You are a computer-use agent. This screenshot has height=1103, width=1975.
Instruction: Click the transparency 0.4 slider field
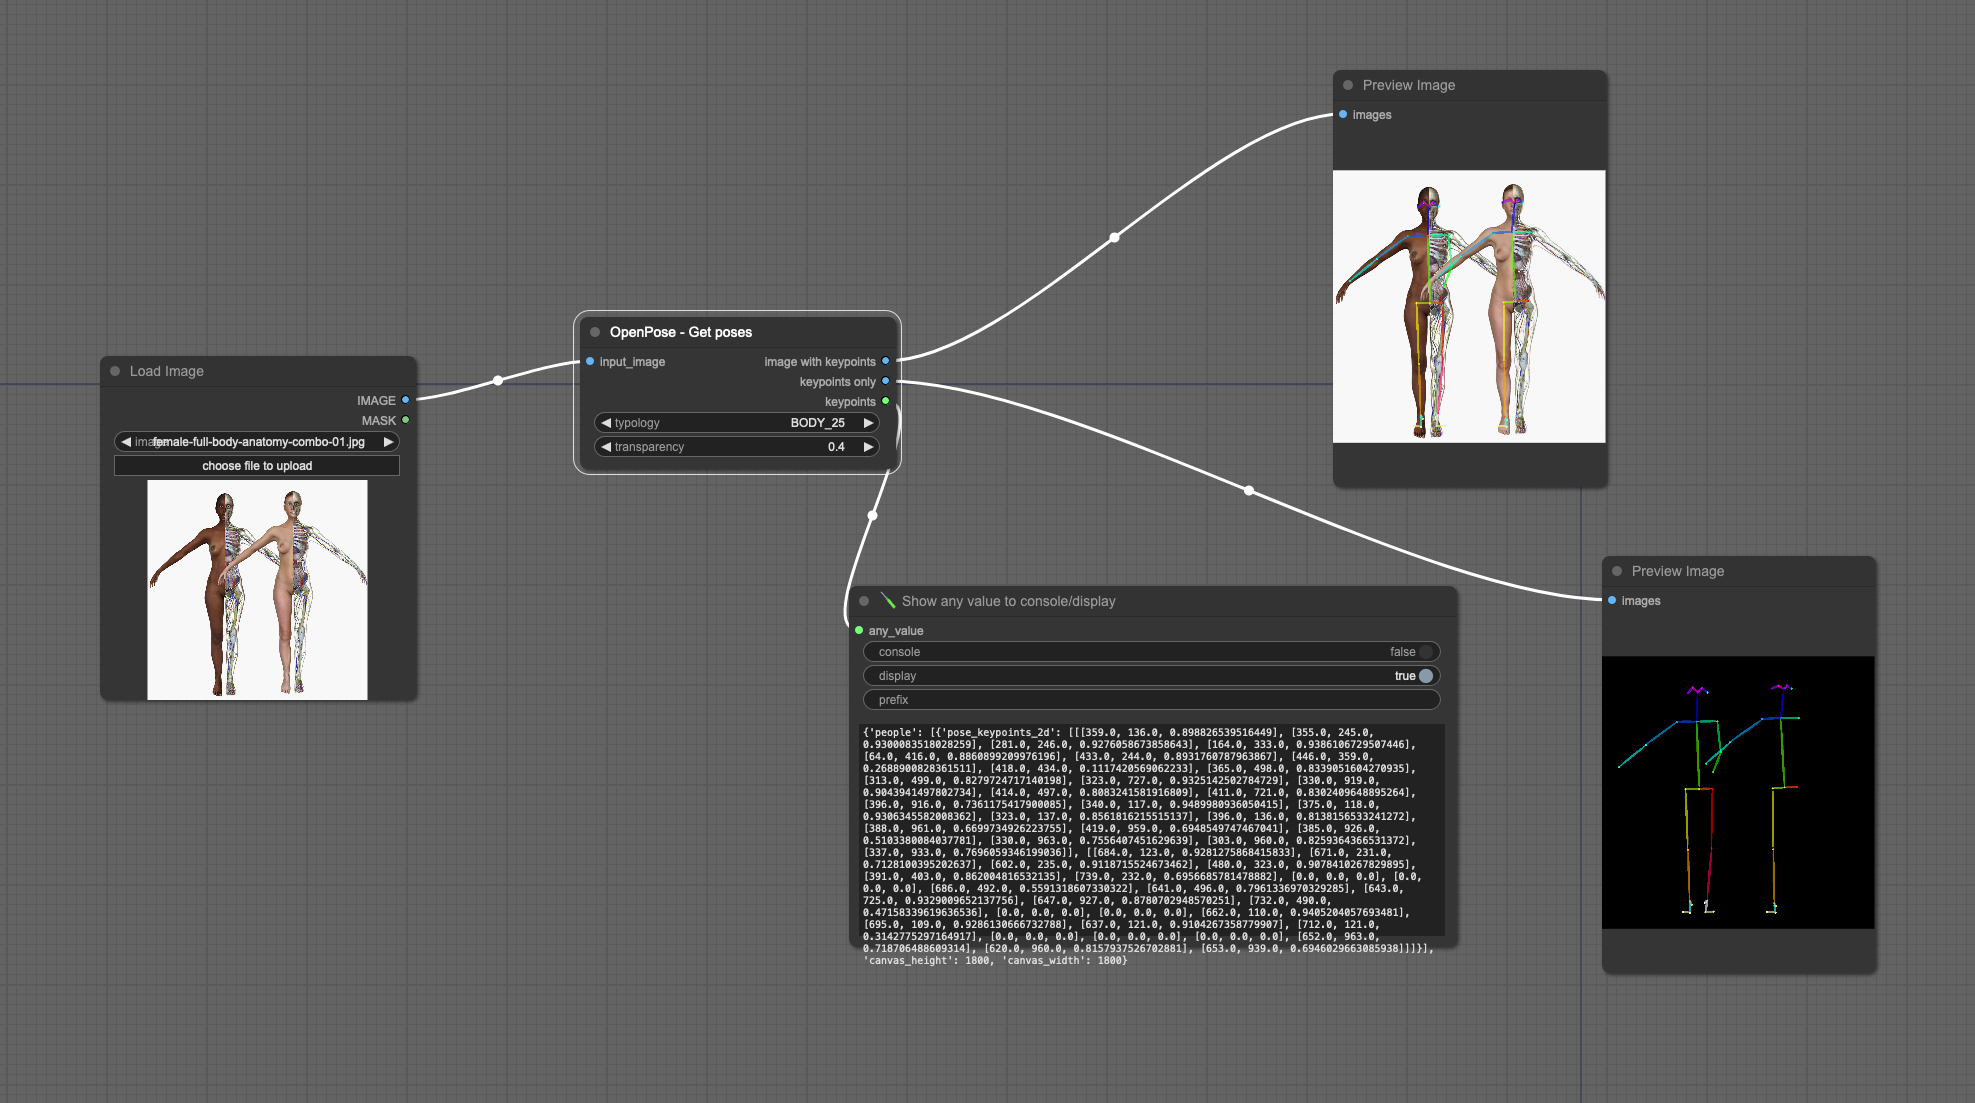coord(736,447)
